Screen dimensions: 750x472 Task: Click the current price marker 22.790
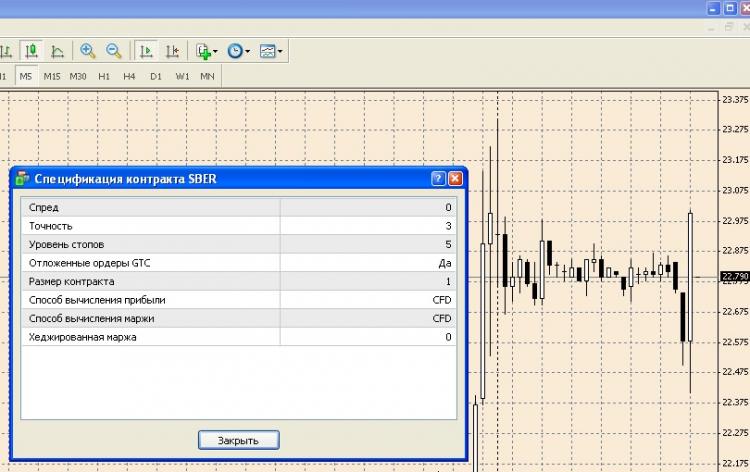point(735,276)
